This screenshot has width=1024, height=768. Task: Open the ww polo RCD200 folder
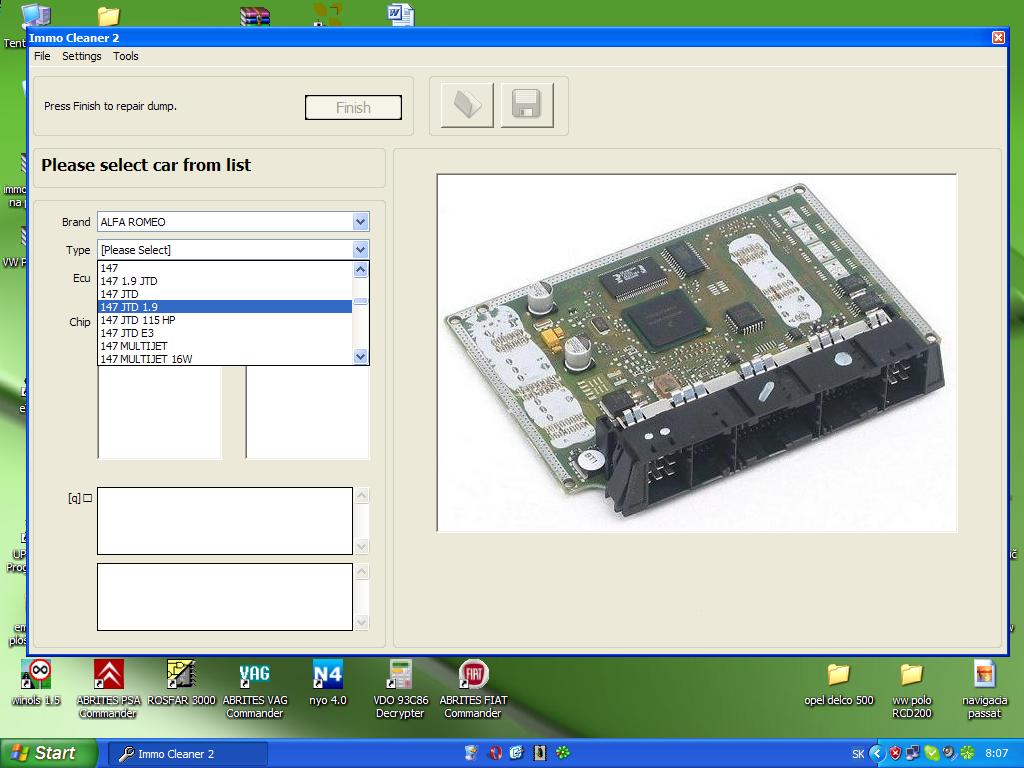[912, 689]
